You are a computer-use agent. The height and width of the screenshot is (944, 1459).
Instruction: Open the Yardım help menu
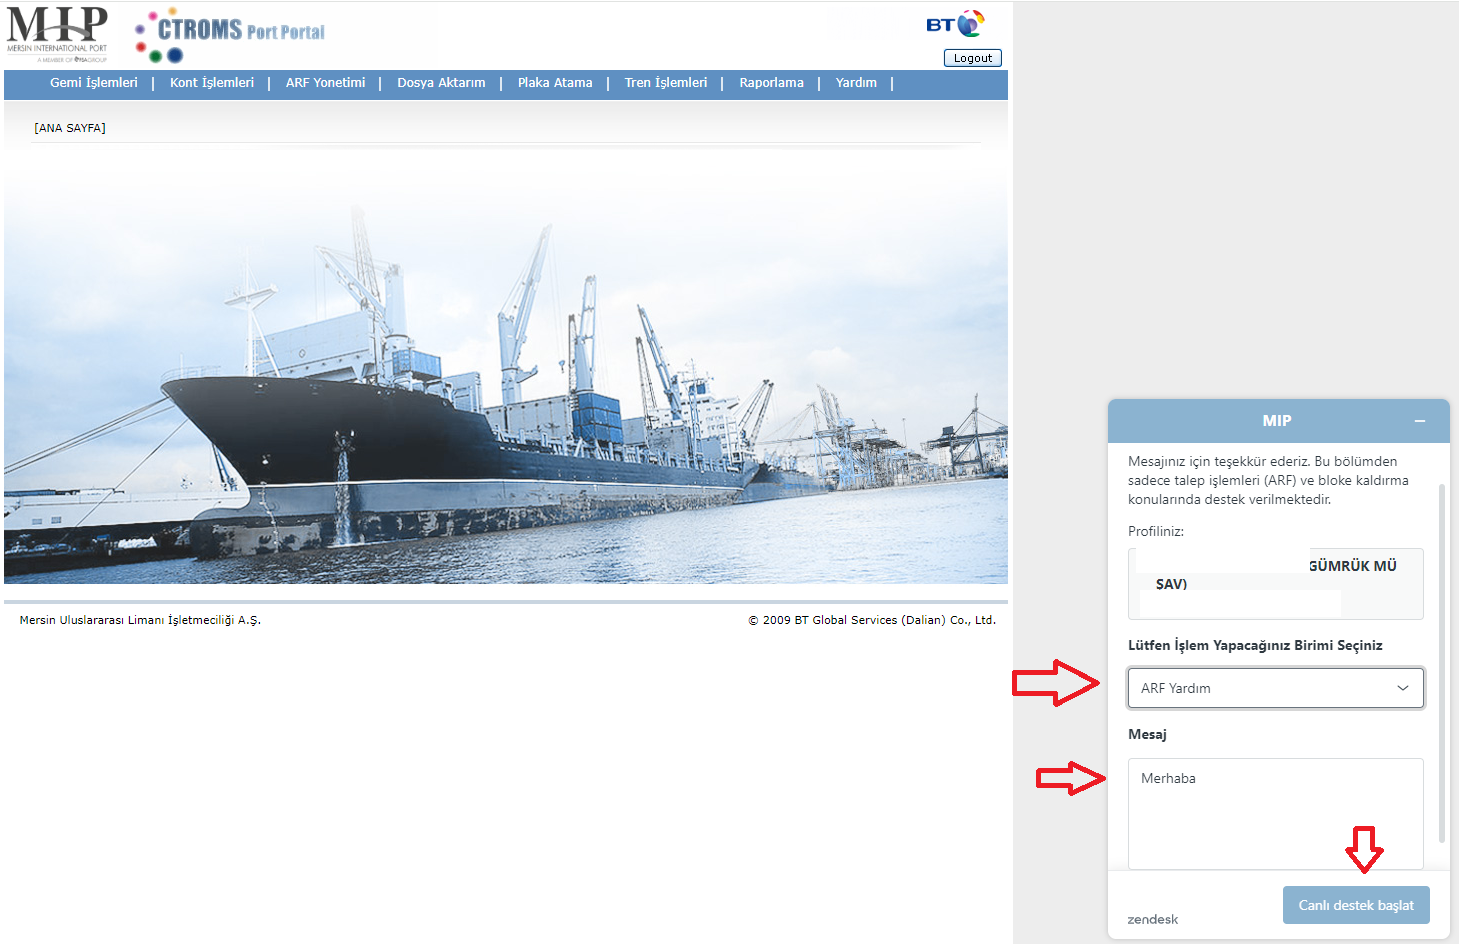coord(856,83)
